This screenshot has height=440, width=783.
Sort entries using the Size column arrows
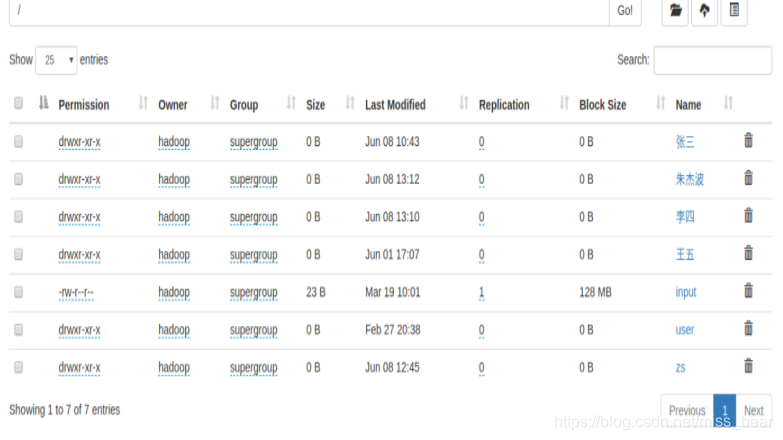click(350, 103)
